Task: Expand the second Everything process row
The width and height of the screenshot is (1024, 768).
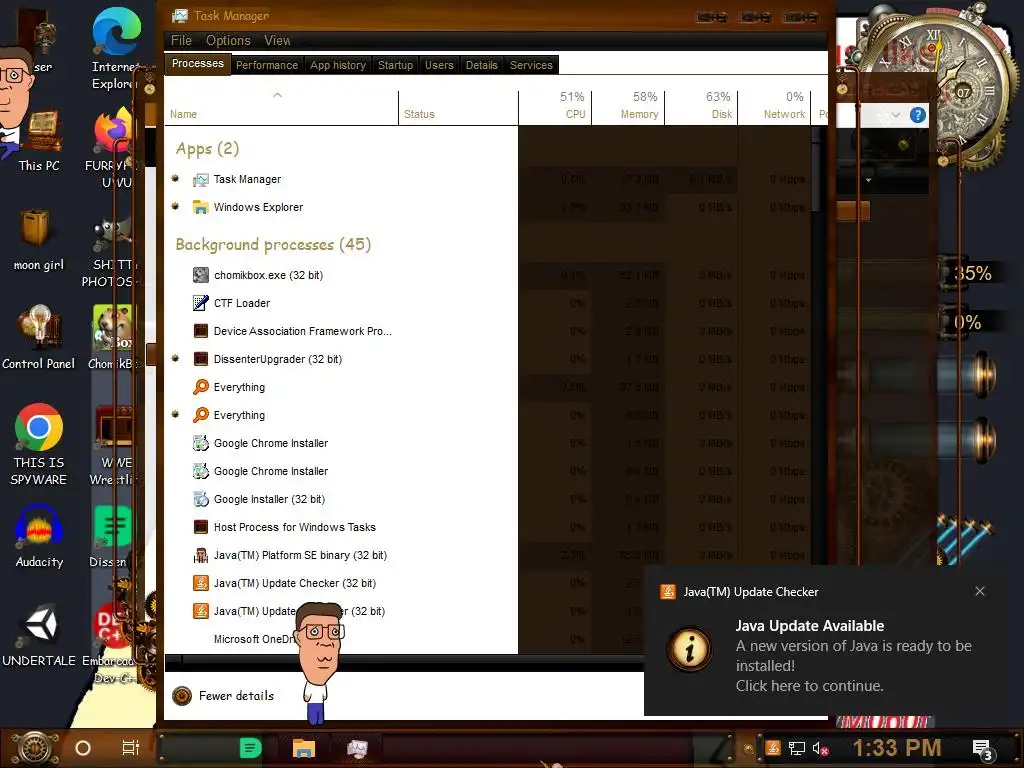Action: pyautogui.click(x=175, y=414)
